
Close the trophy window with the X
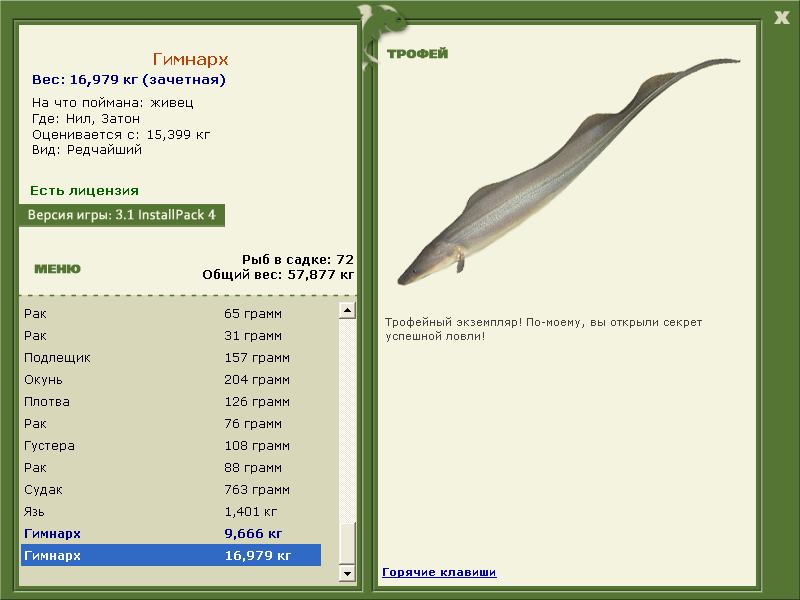(x=781, y=16)
